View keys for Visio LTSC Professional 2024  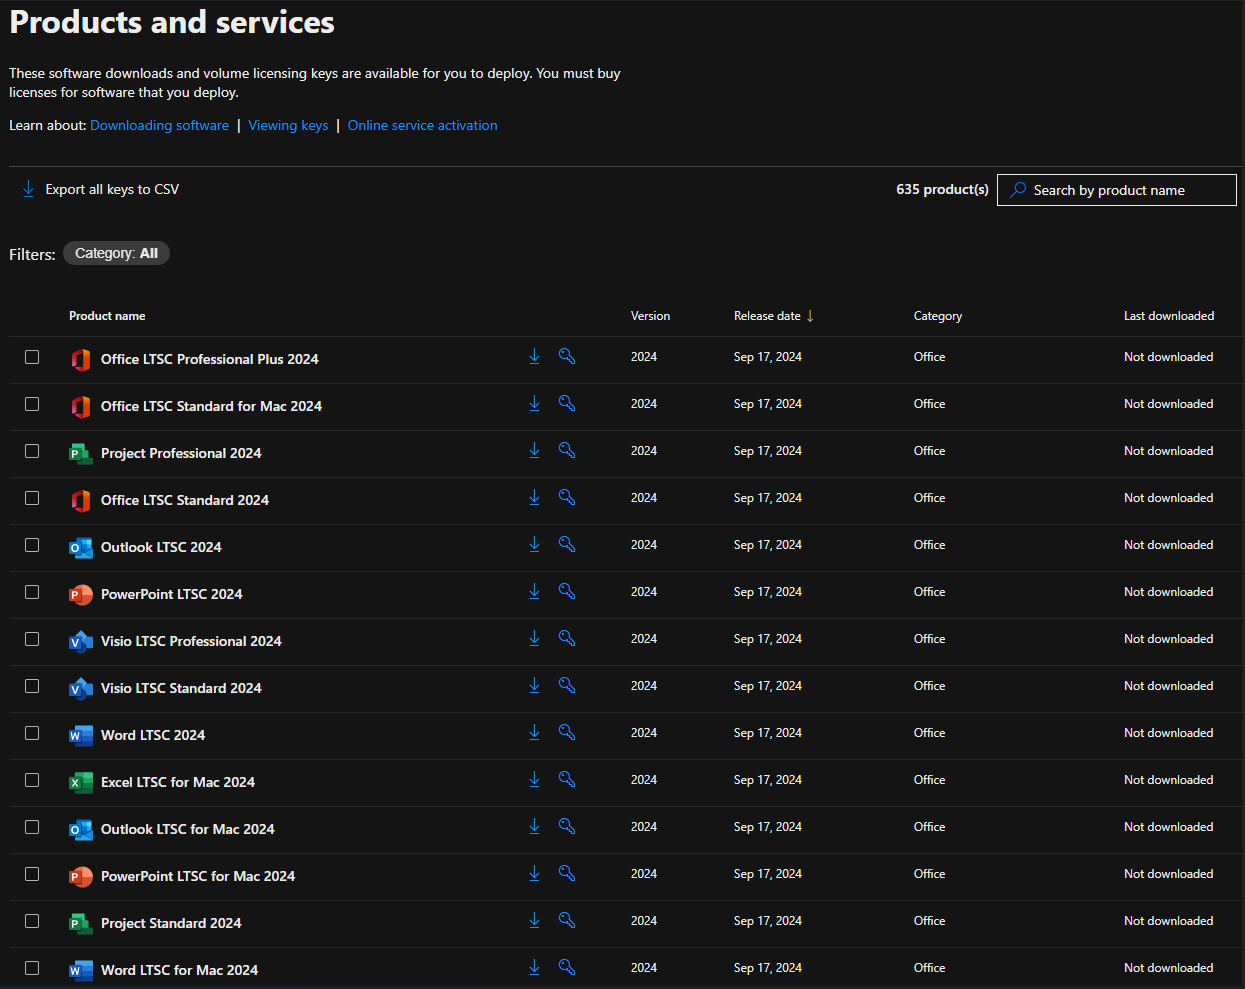pyautogui.click(x=567, y=638)
